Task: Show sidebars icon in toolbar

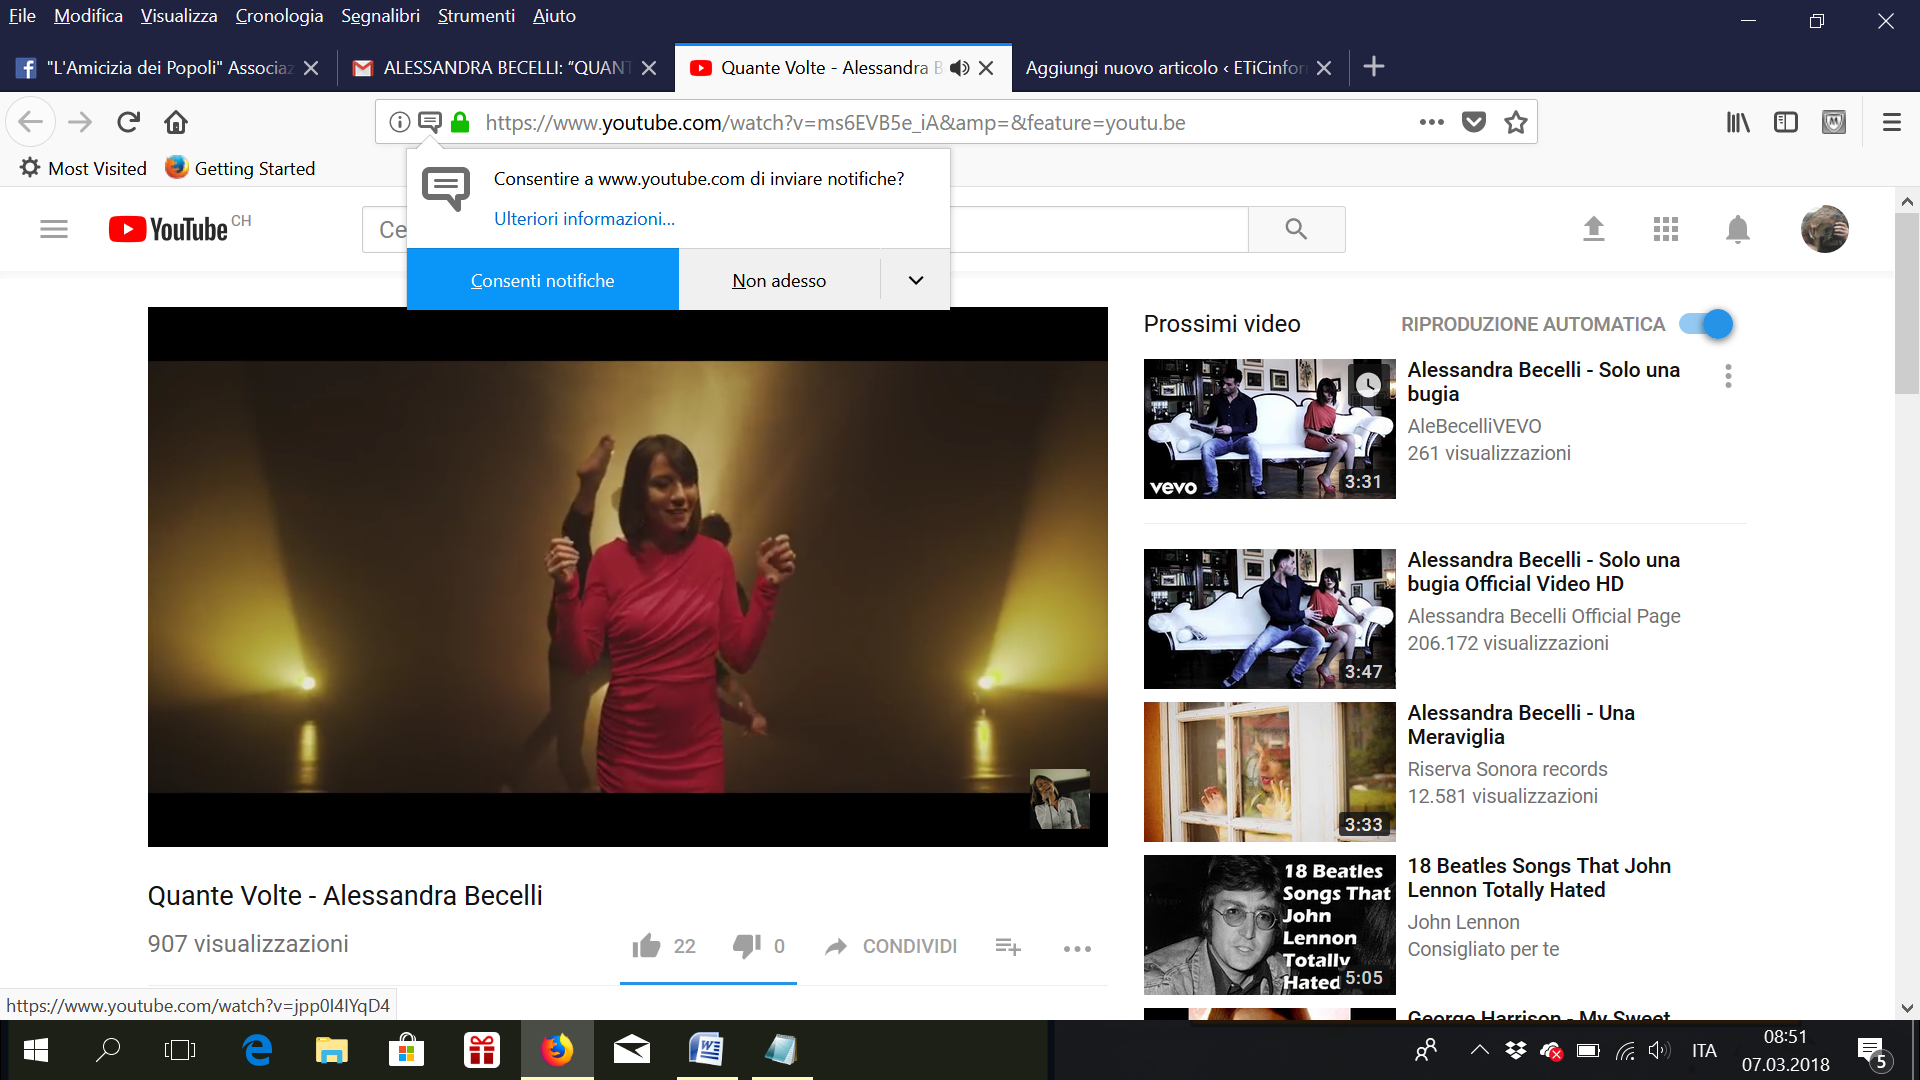Action: 1786,122
